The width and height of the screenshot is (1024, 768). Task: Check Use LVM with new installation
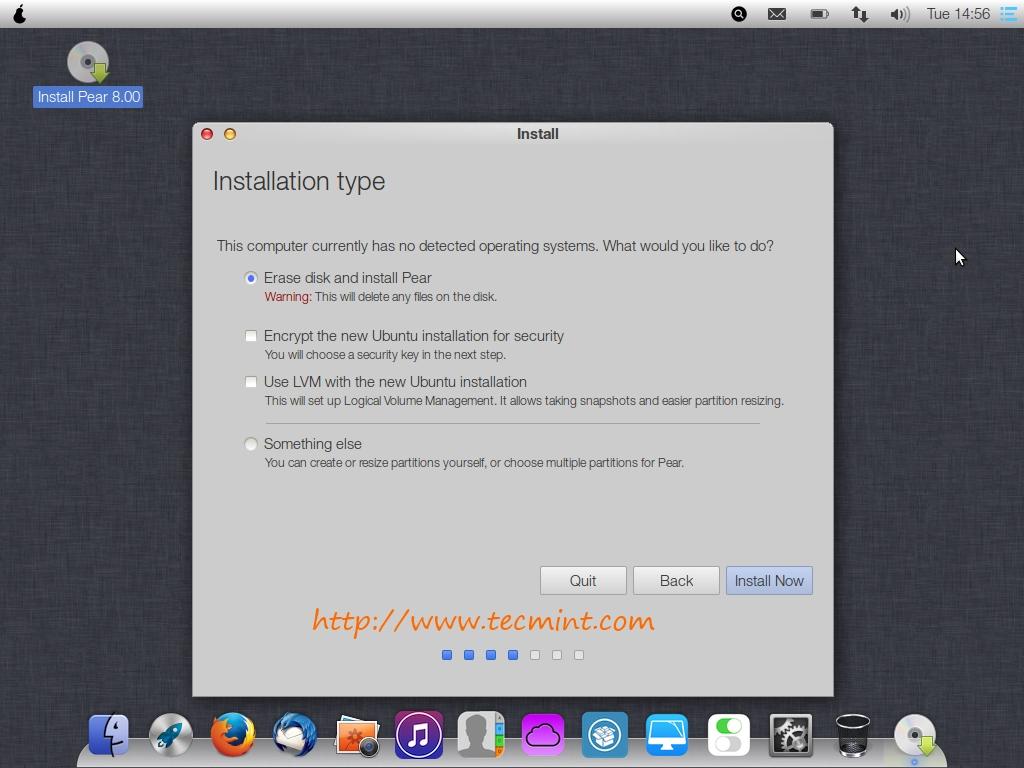[x=251, y=382]
